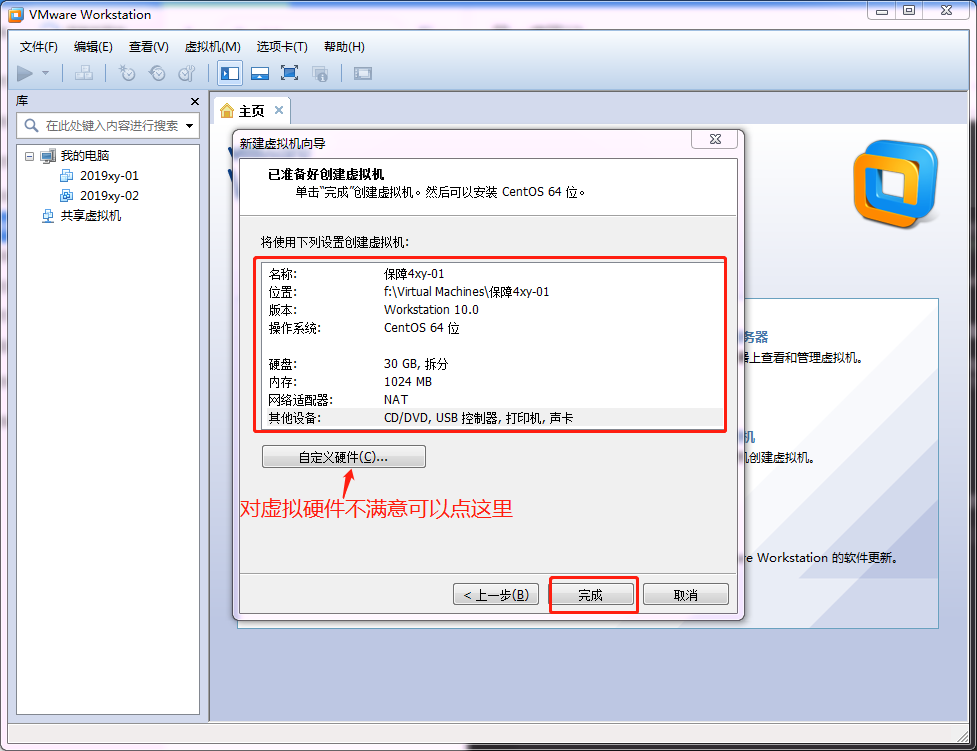Open the 选项卡(T) menu
This screenshot has width=977, height=751.
pos(282,47)
